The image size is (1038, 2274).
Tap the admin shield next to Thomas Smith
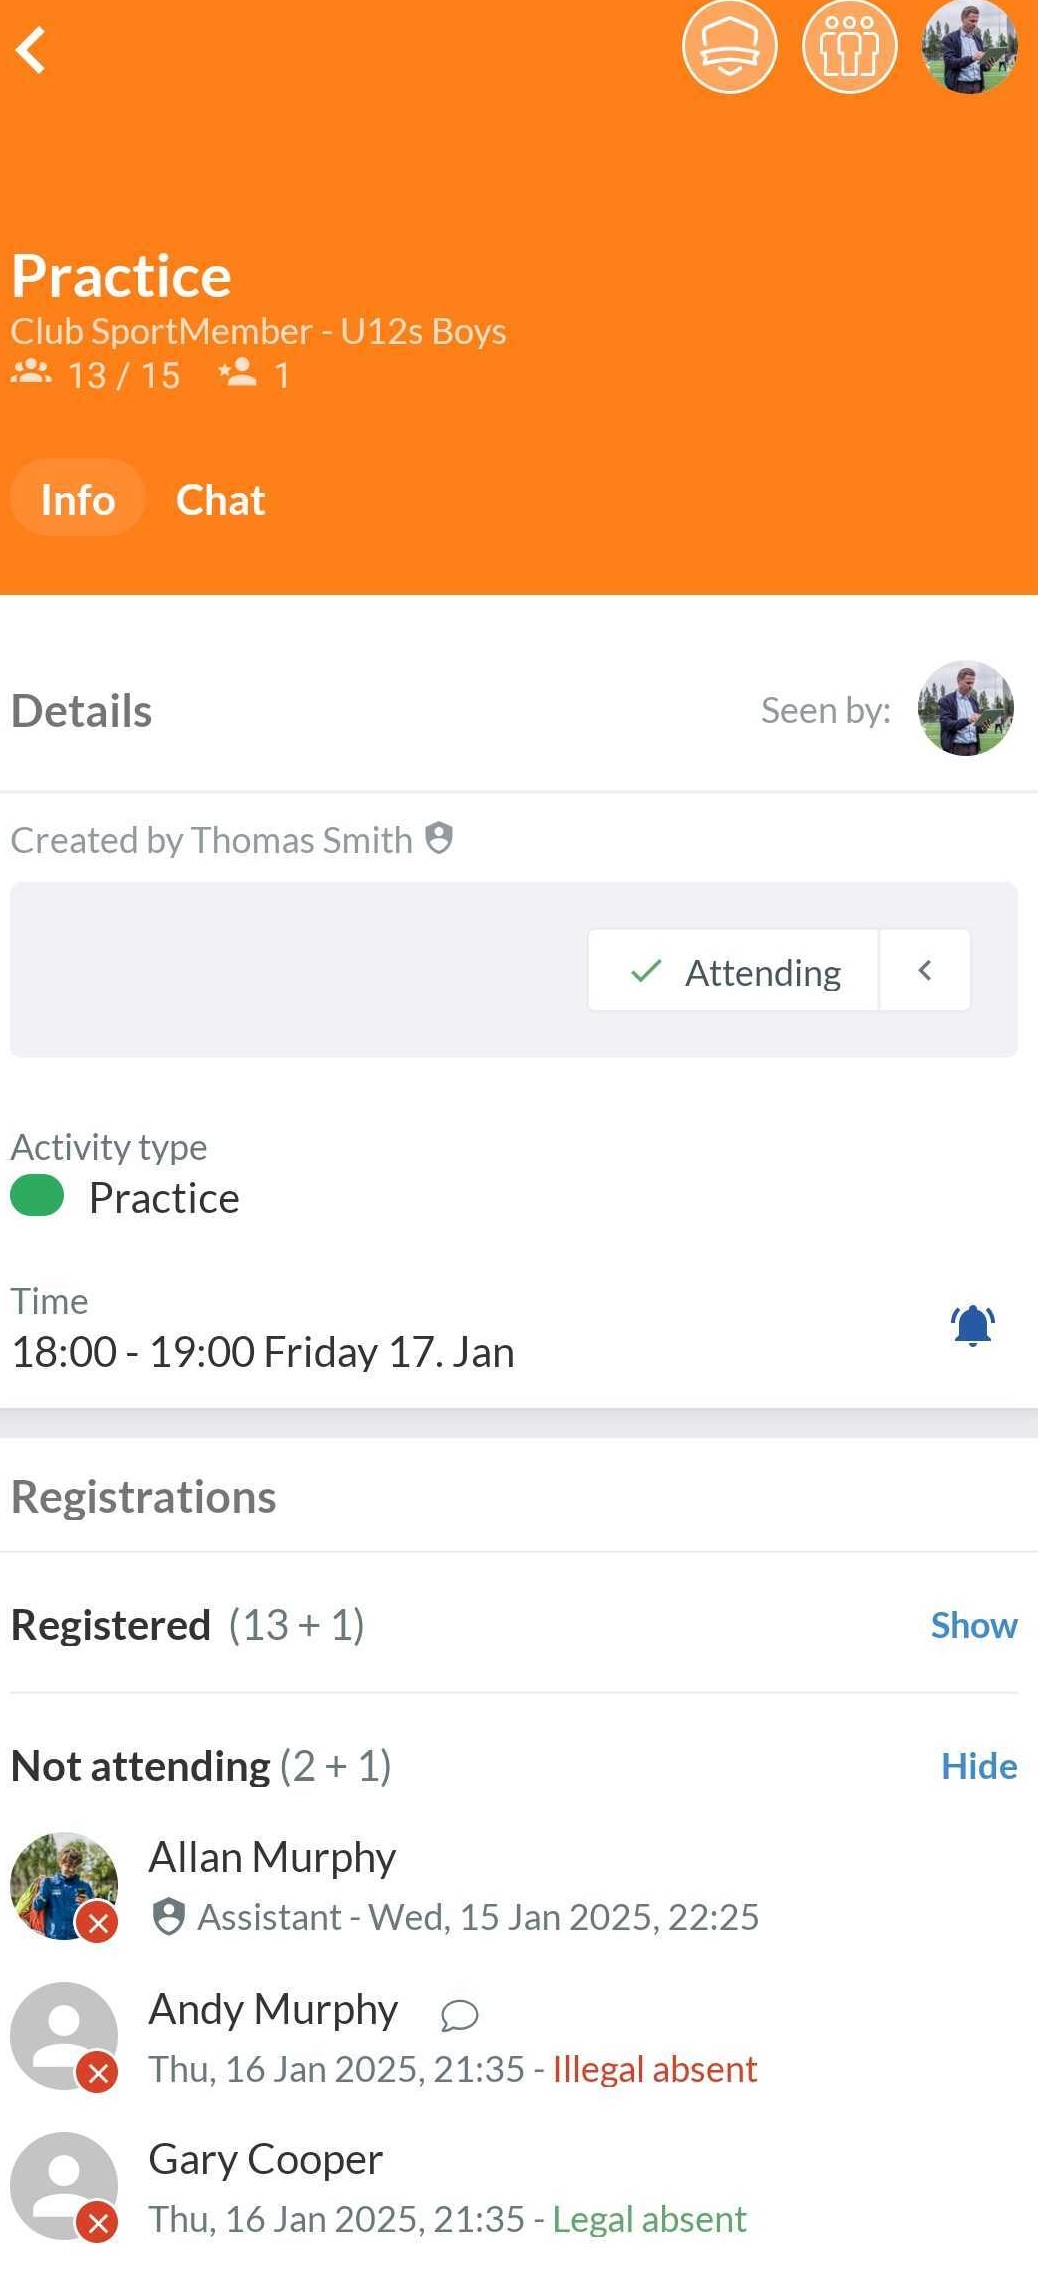coord(439,838)
